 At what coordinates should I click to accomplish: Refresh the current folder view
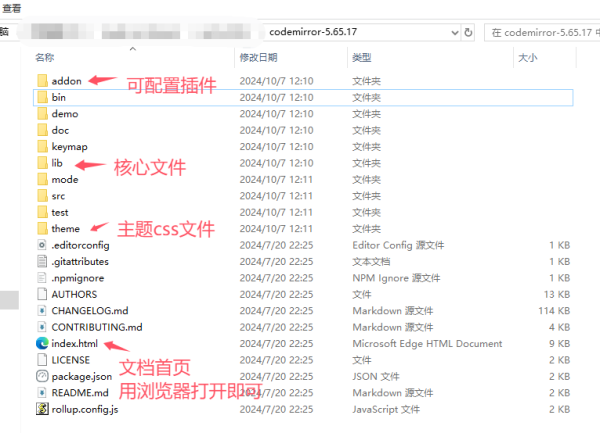click(468, 33)
